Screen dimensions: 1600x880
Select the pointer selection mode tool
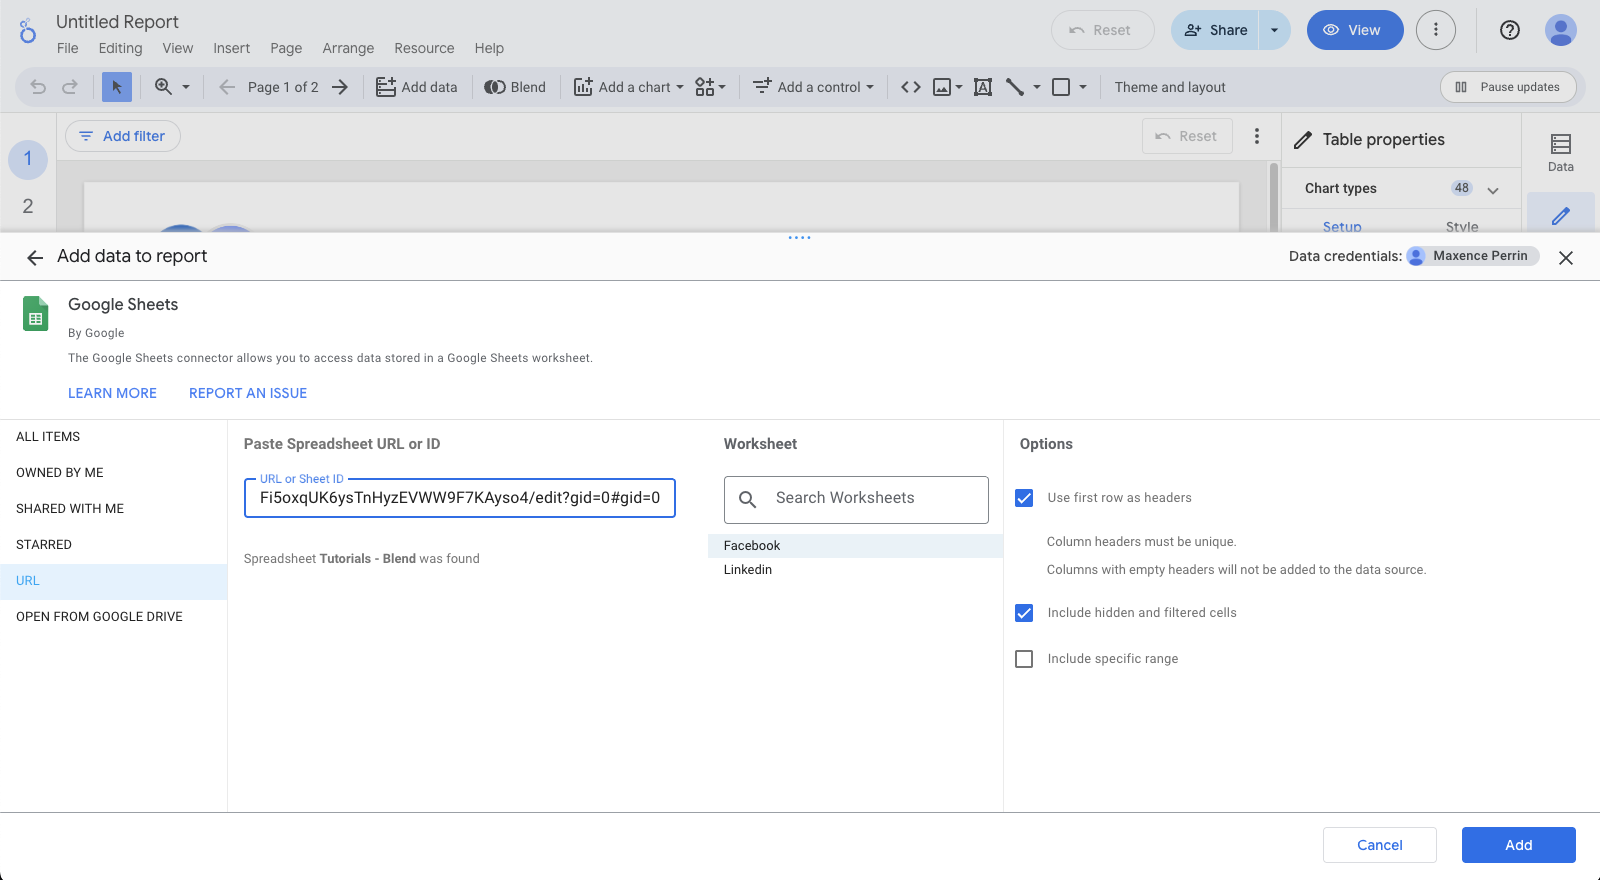pyautogui.click(x=117, y=87)
